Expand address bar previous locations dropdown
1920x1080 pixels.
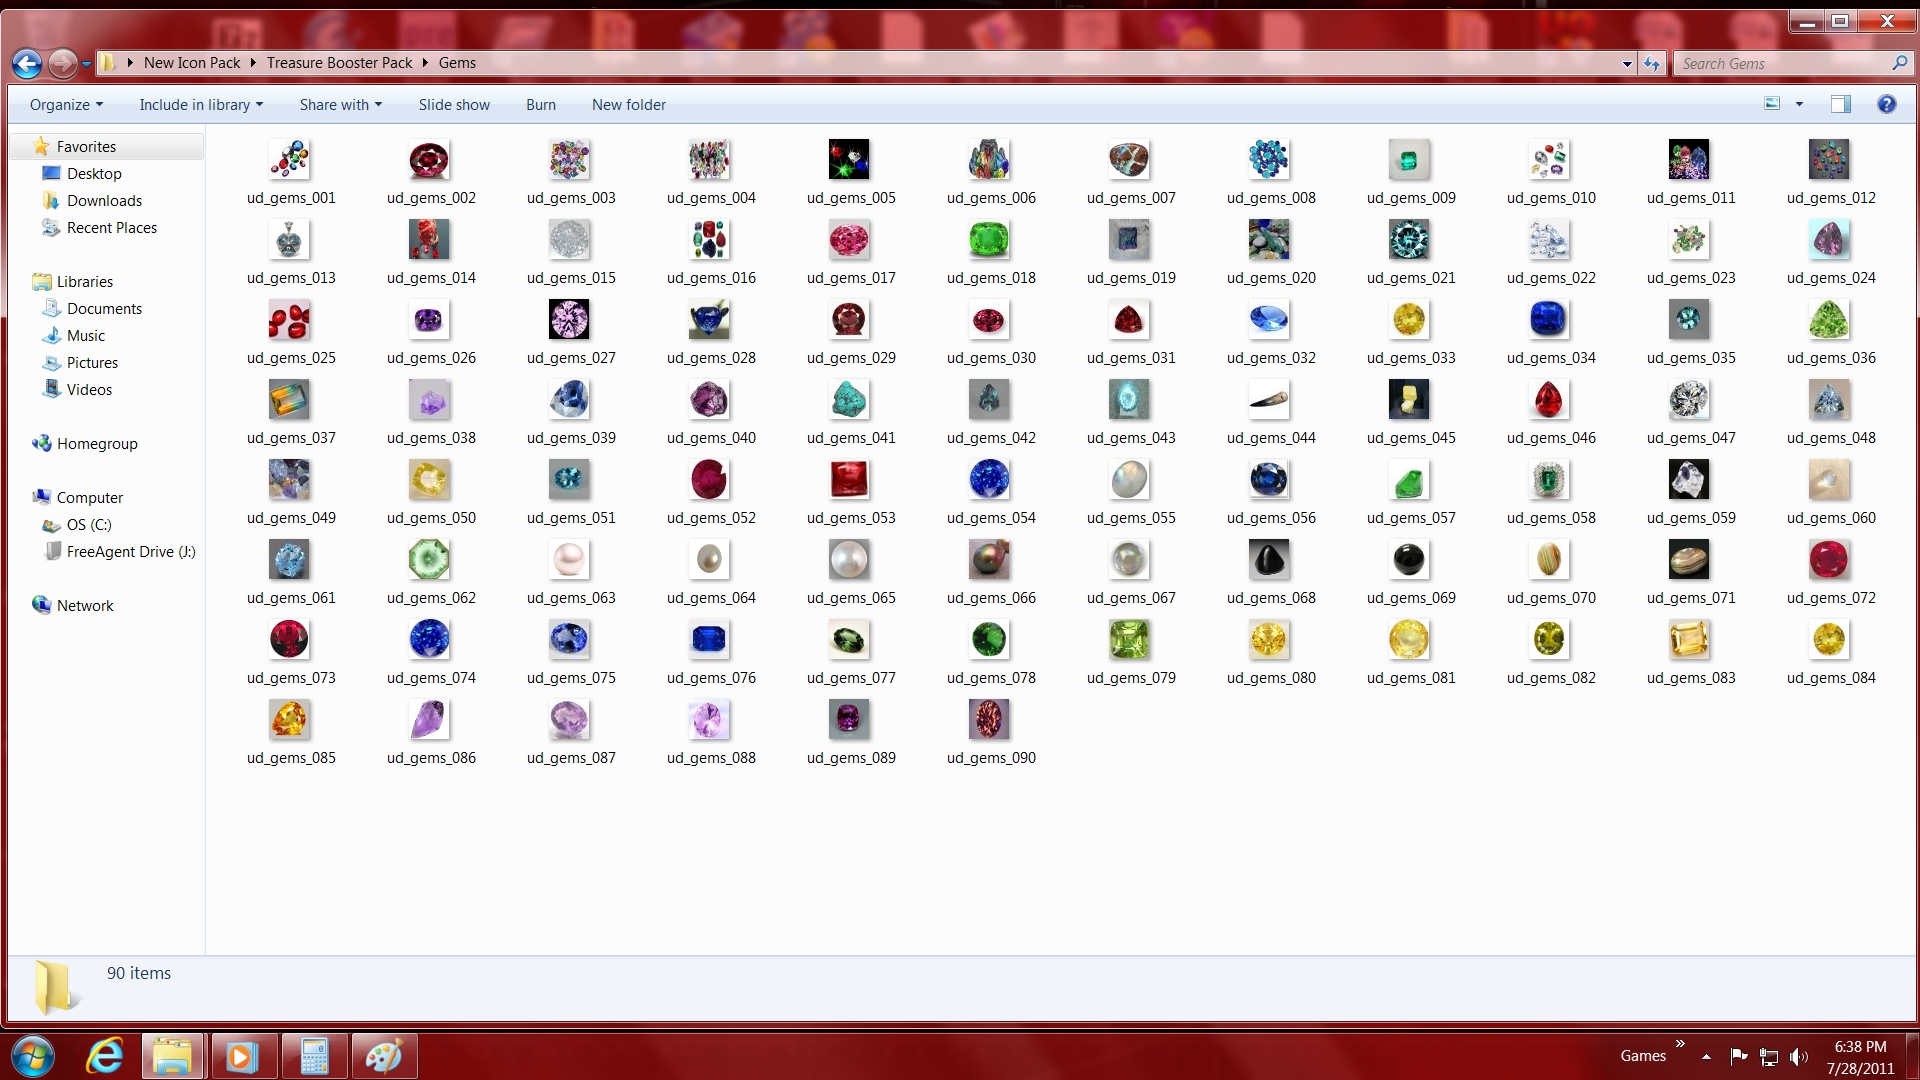(x=1627, y=64)
